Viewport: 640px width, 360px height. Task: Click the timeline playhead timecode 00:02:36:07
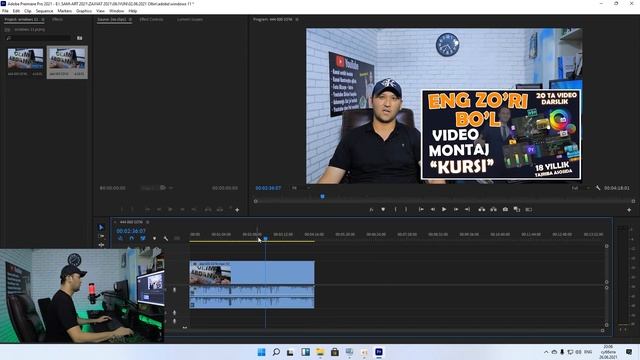coord(131,231)
